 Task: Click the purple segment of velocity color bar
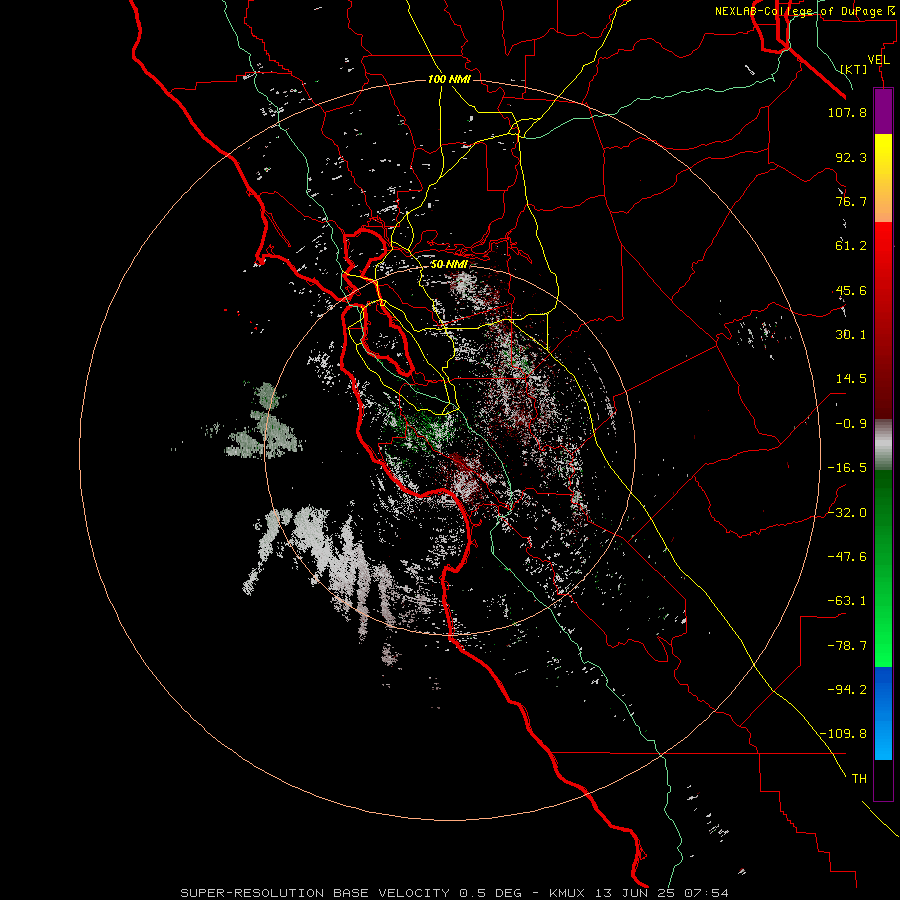(x=883, y=111)
